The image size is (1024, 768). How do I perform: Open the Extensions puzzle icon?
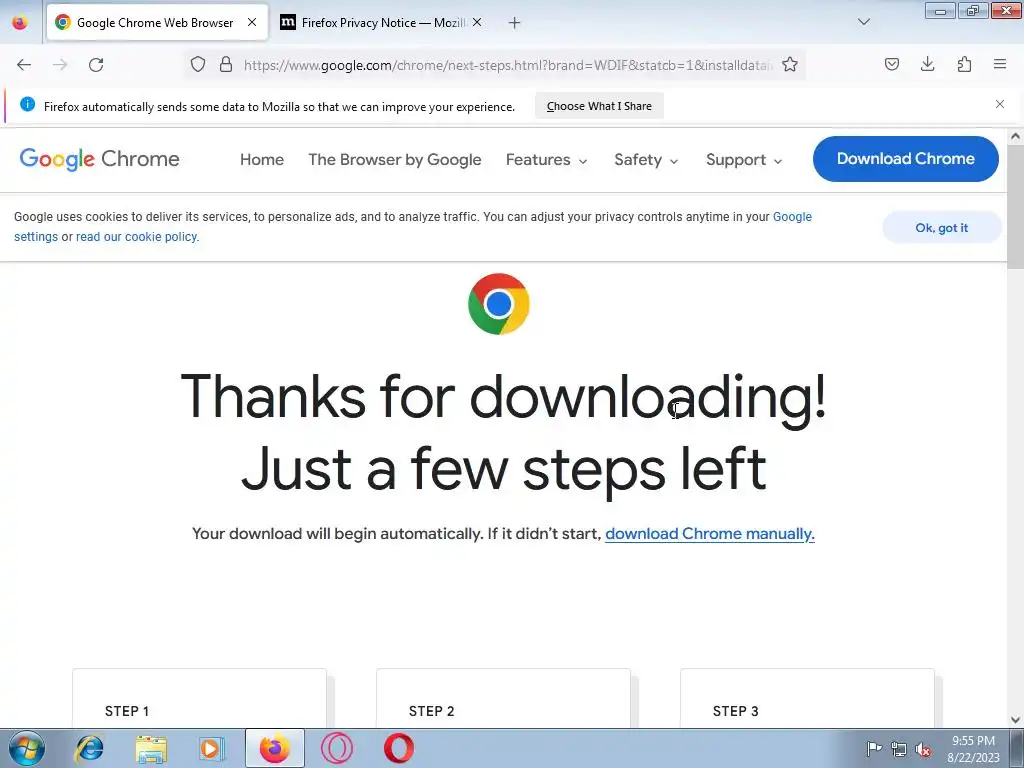tap(964, 64)
